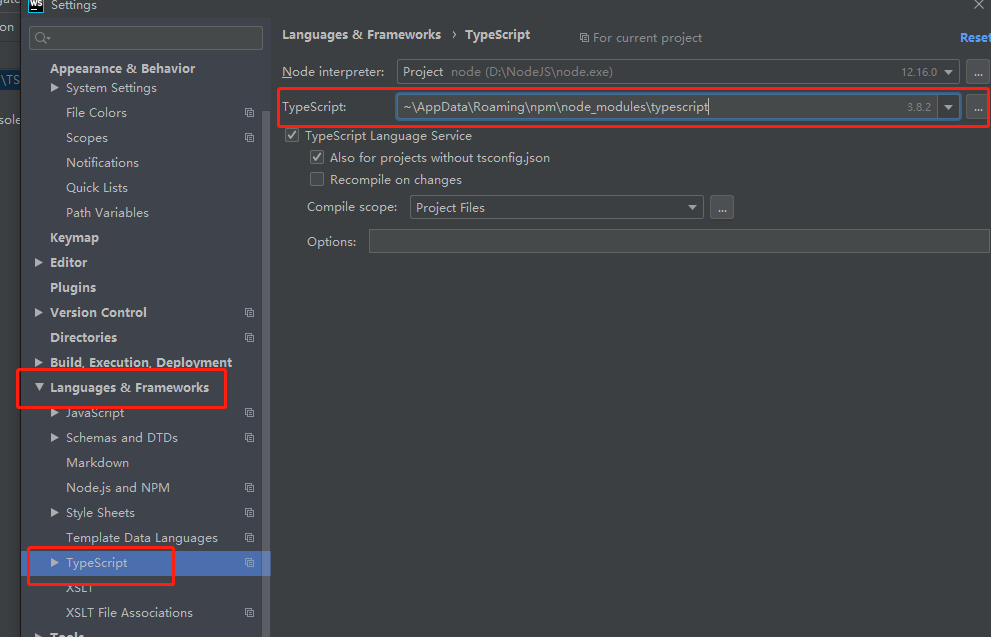Viewport: 991px width, 637px height.
Task: Open the Compile scope Project Files dropdown
Action: click(557, 207)
